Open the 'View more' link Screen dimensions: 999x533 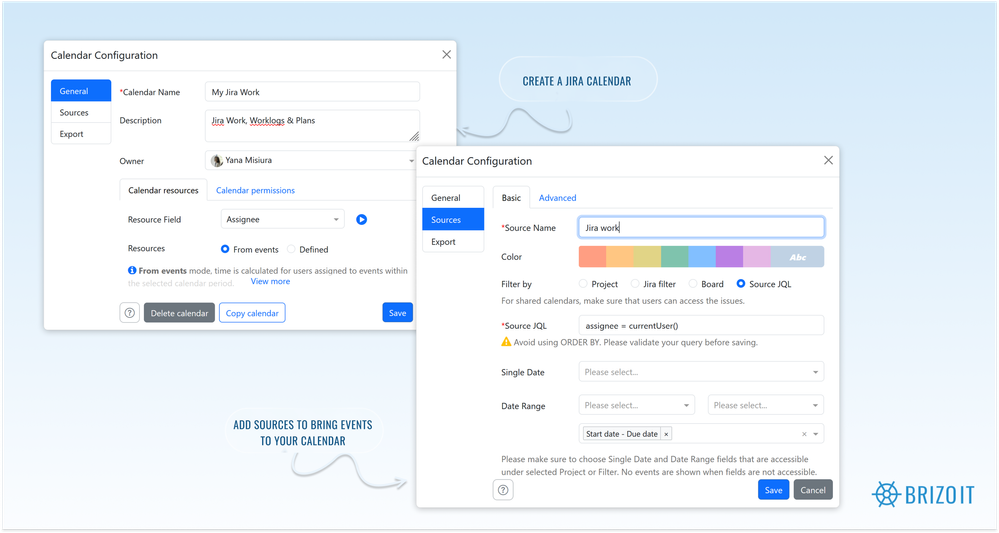tap(270, 281)
